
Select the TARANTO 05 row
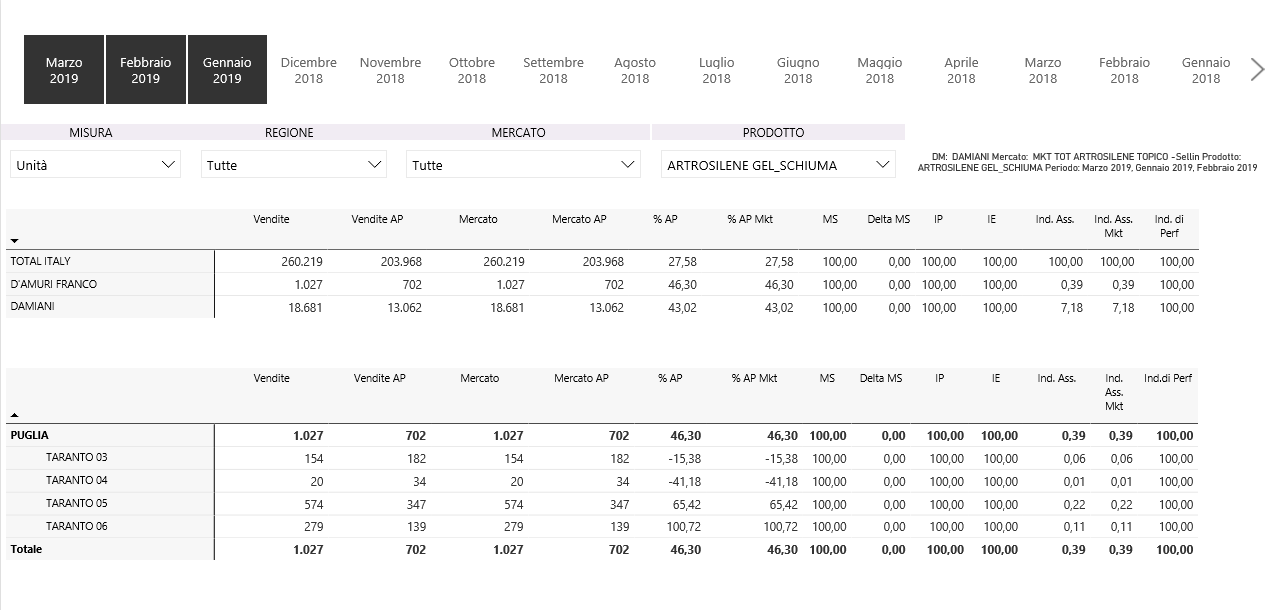[76, 503]
